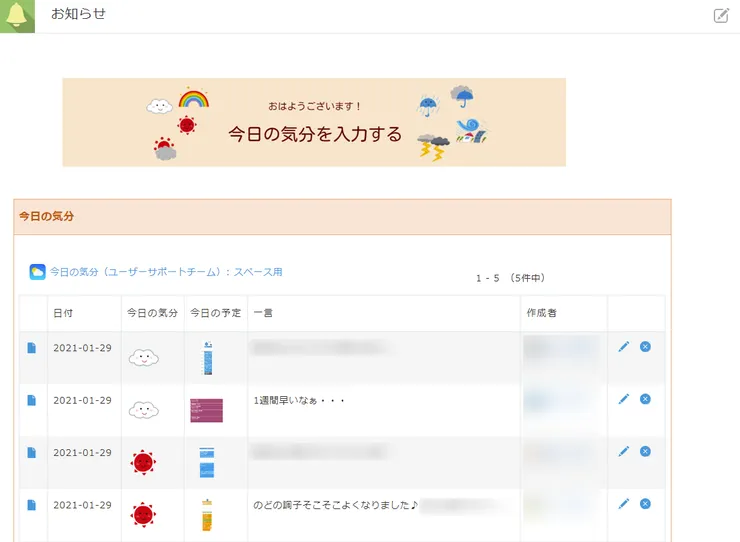Edit the "1週間早いなぁ" record via pencil icon
The height and width of the screenshot is (542, 740).
[624, 399]
